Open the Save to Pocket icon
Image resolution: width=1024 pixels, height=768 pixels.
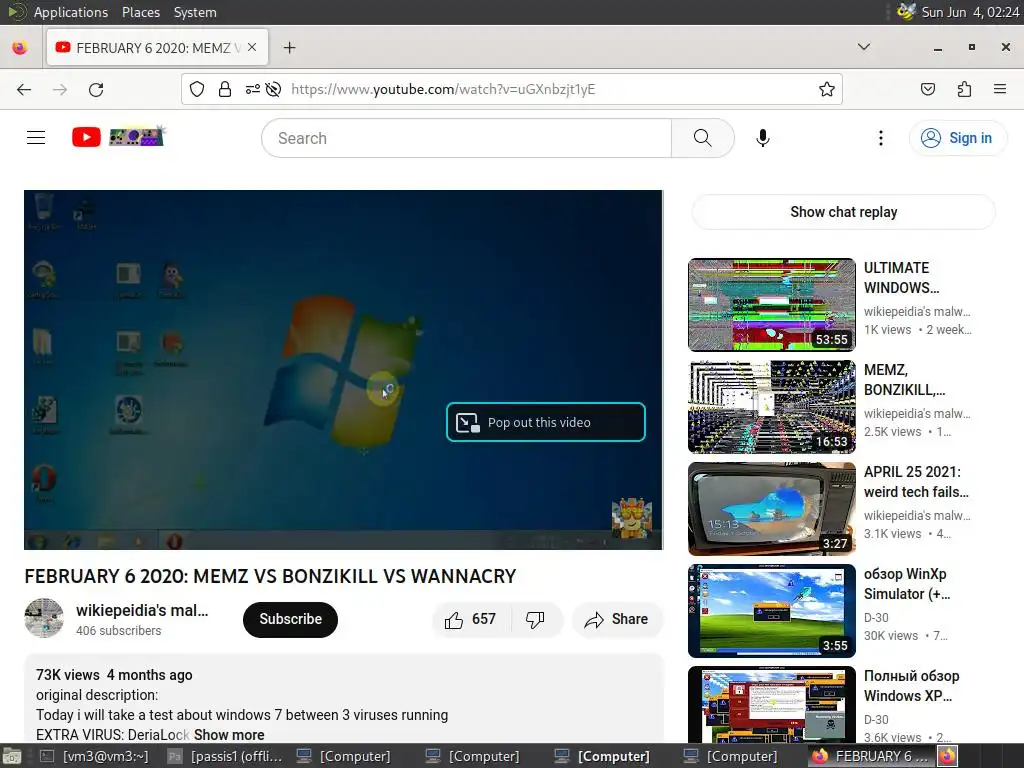[x=927, y=89]
